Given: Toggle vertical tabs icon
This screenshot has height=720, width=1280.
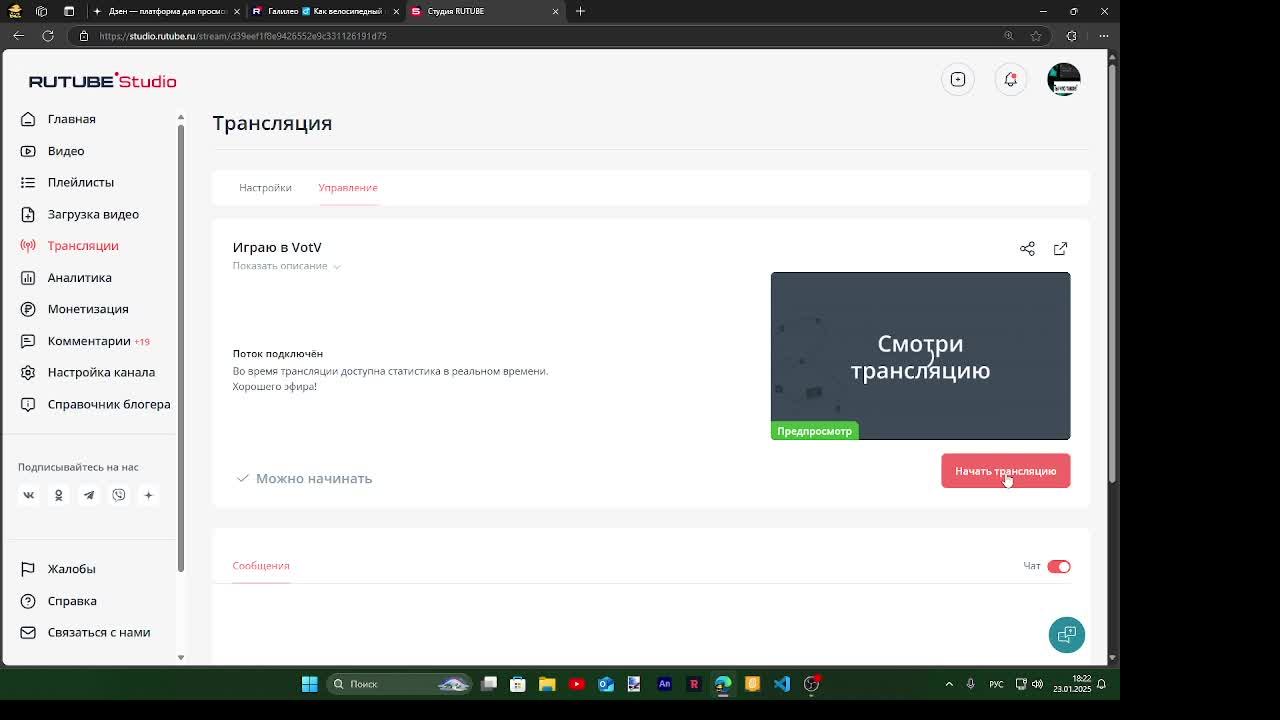Looking at the screenshot, I should tap(69, 11).
